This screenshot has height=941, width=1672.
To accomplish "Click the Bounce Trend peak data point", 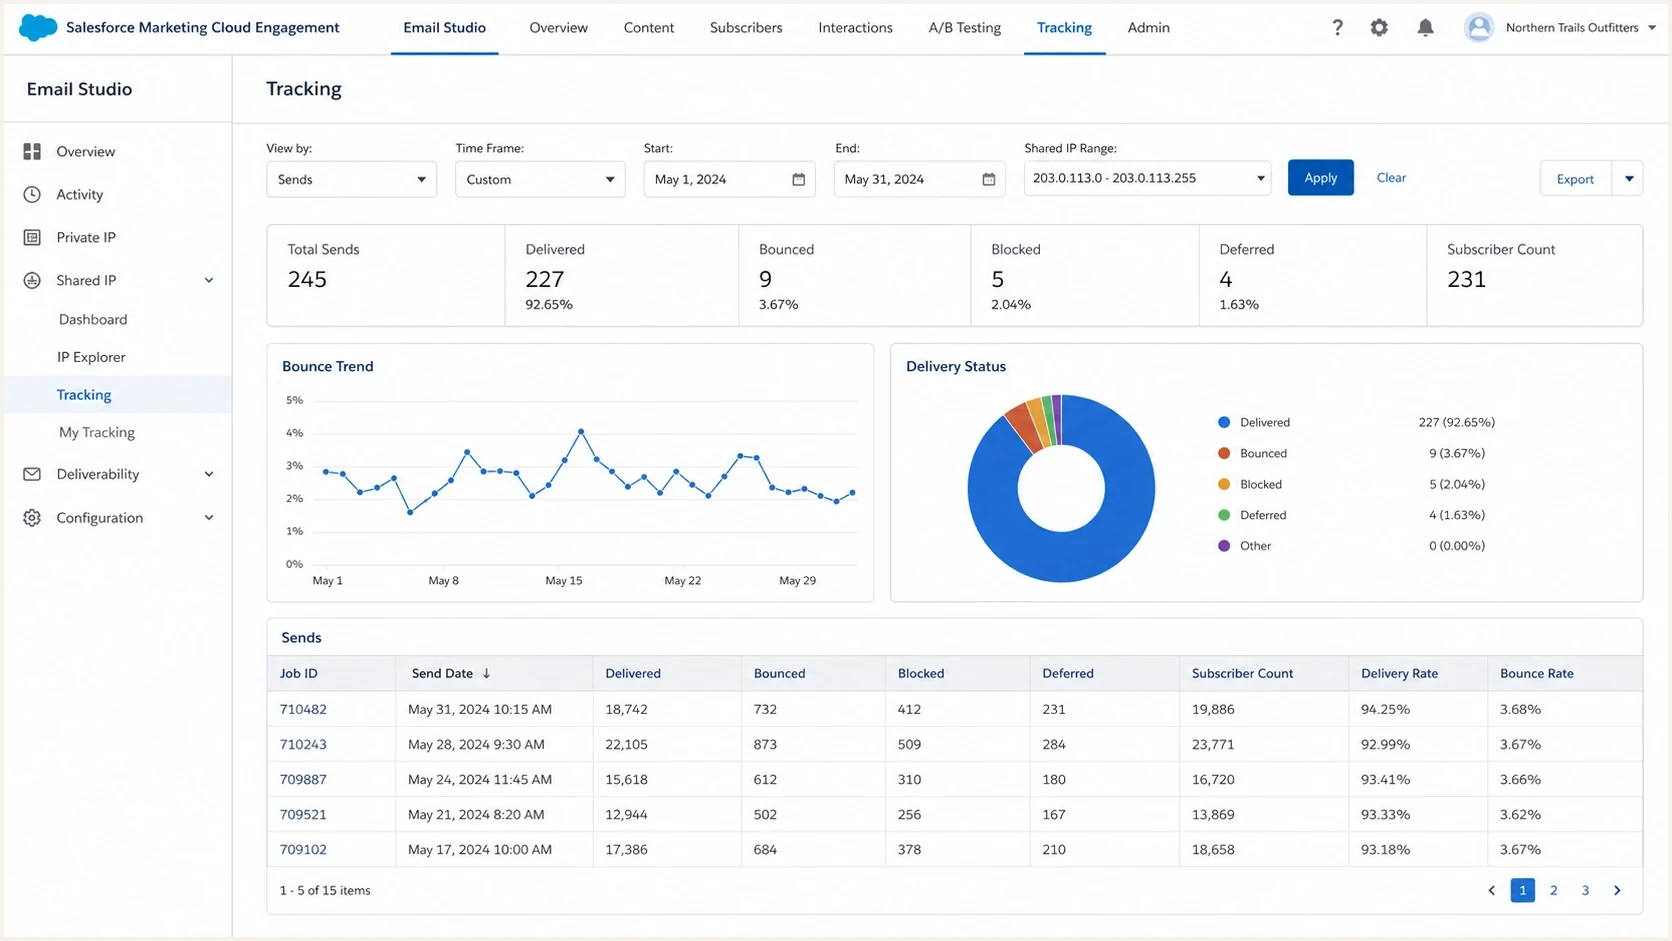I will pos(581,431).
